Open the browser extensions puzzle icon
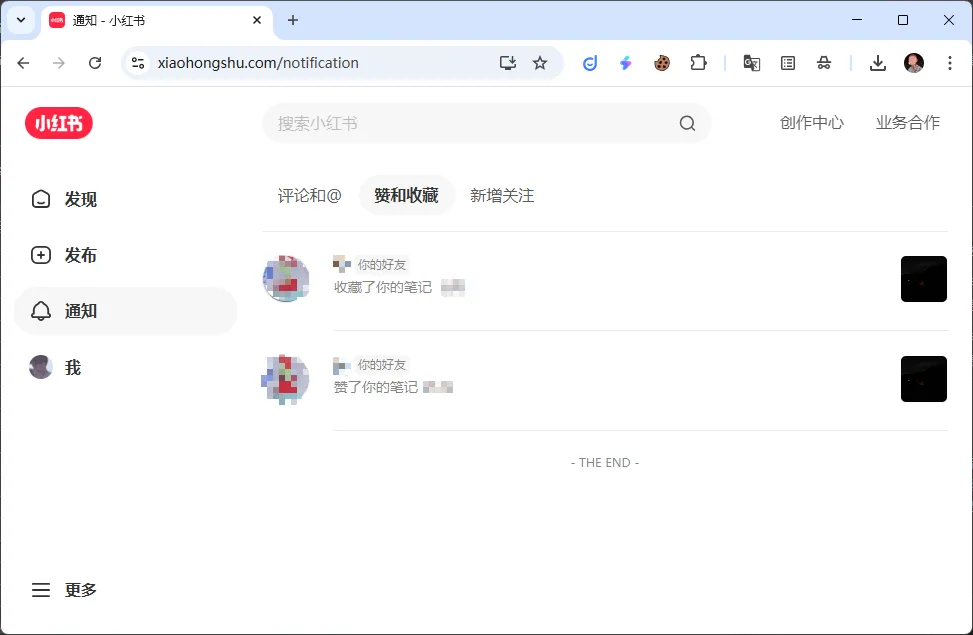 [698, 63]
